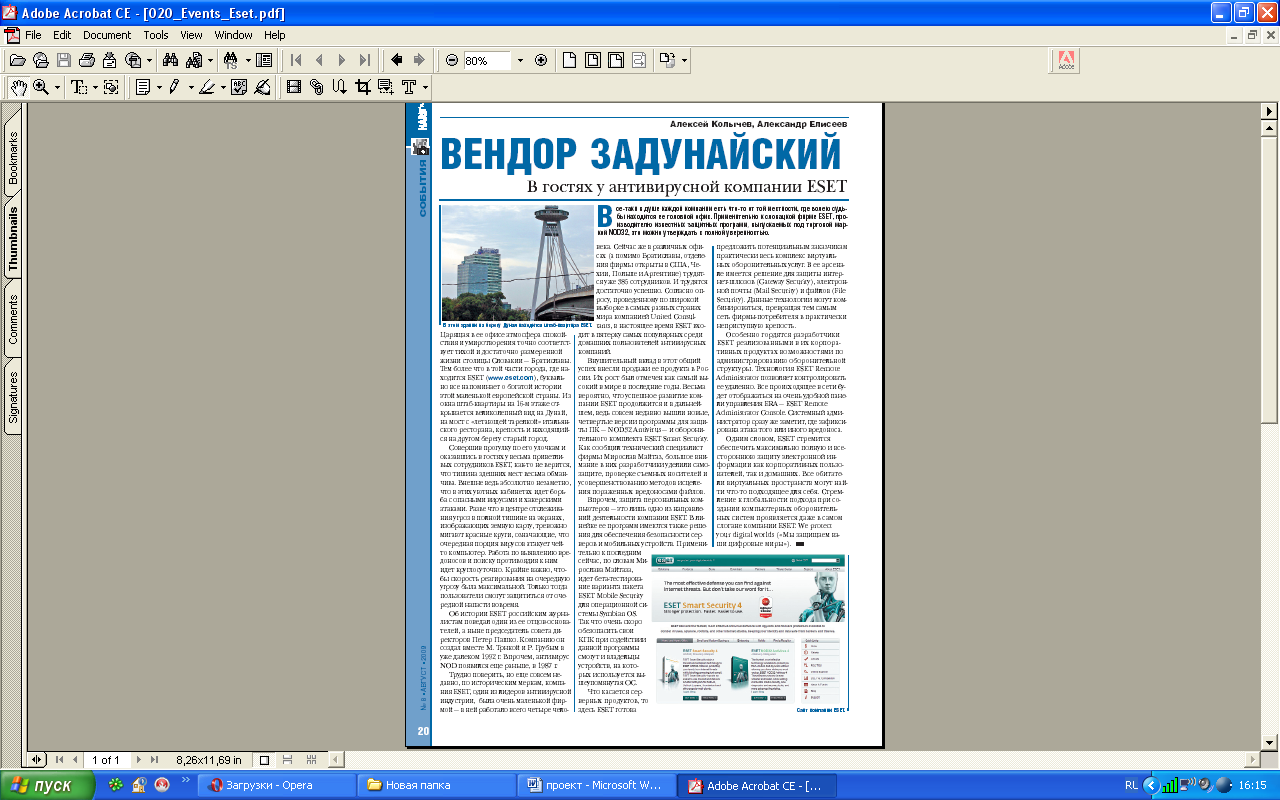Go to first page via toolbar arrow
Viewport: 1280px width, 800px height.
(x=297, y=60)
